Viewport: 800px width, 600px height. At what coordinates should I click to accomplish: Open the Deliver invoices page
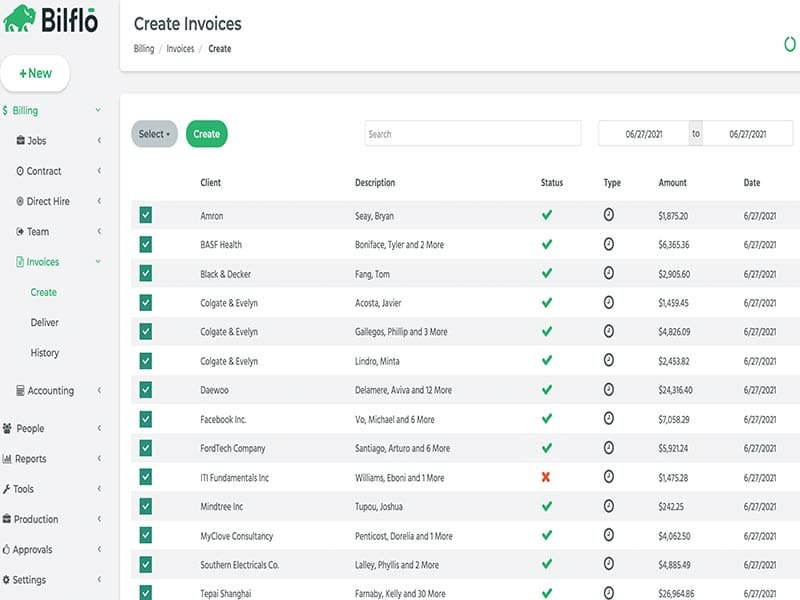pyautogui.click(x=44, y=323)
